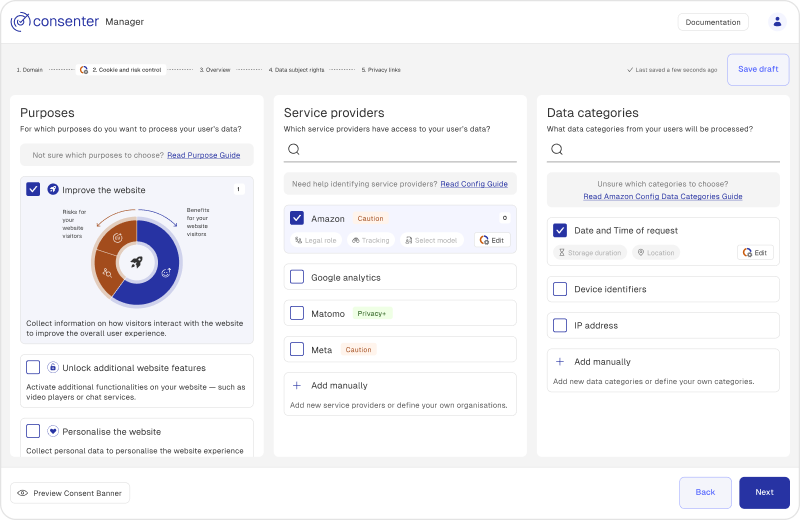Focus the Data categories search field
800x520 pixels.
pos(663,150)
